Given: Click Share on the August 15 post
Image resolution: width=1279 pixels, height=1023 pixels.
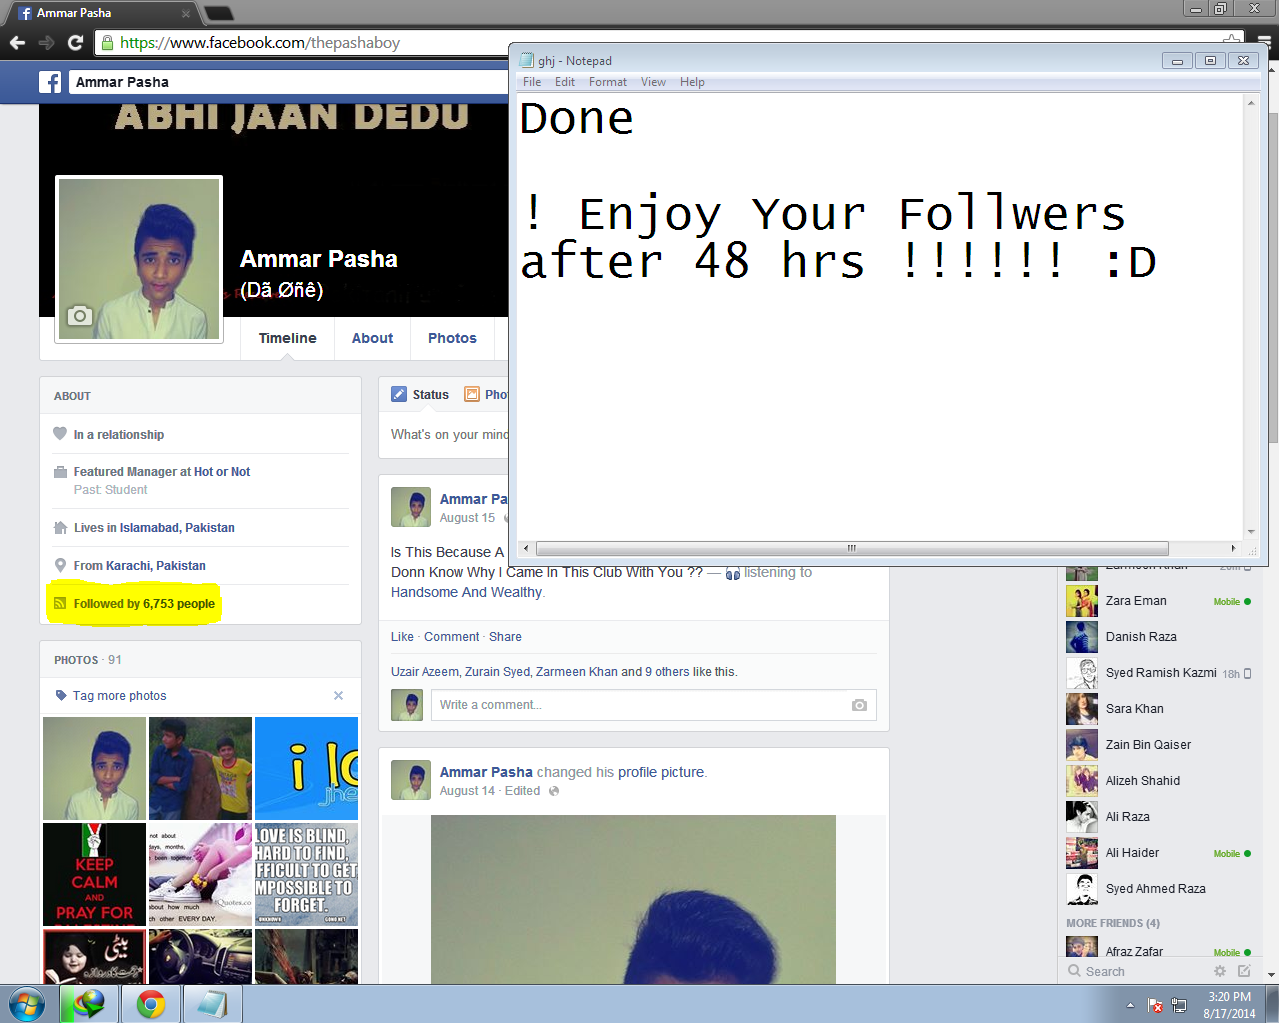Looking at the screenshot, I should pos(505,637).
